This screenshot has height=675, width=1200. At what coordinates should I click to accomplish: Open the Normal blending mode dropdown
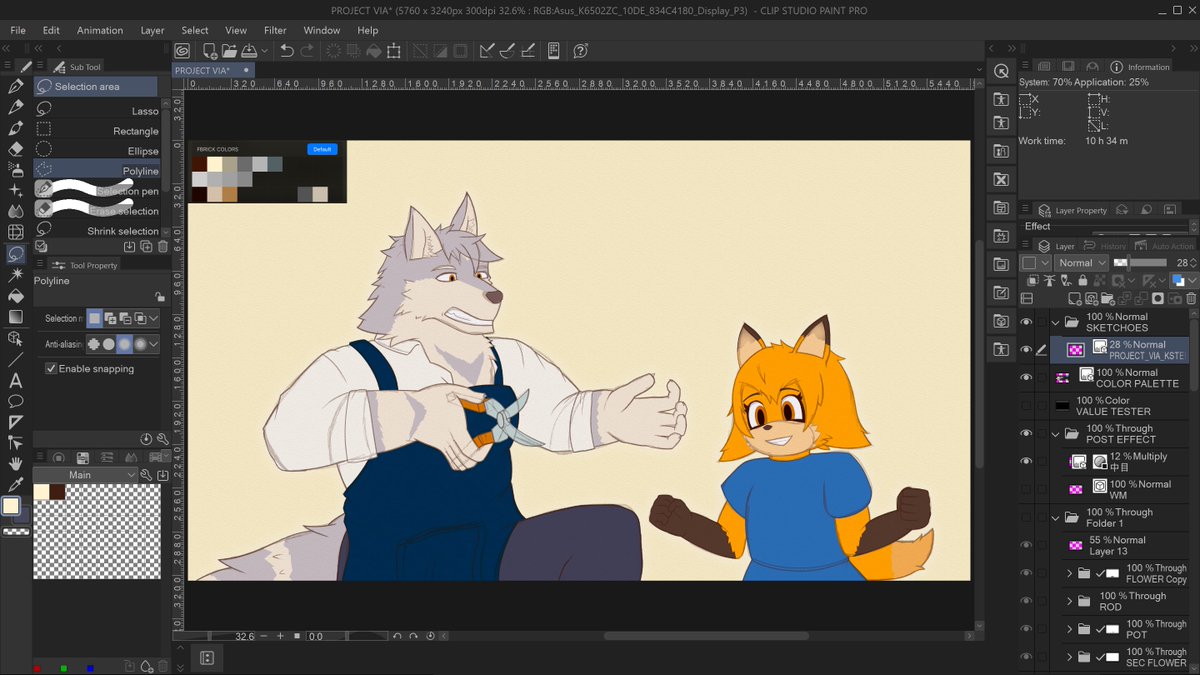[1081, 263]
